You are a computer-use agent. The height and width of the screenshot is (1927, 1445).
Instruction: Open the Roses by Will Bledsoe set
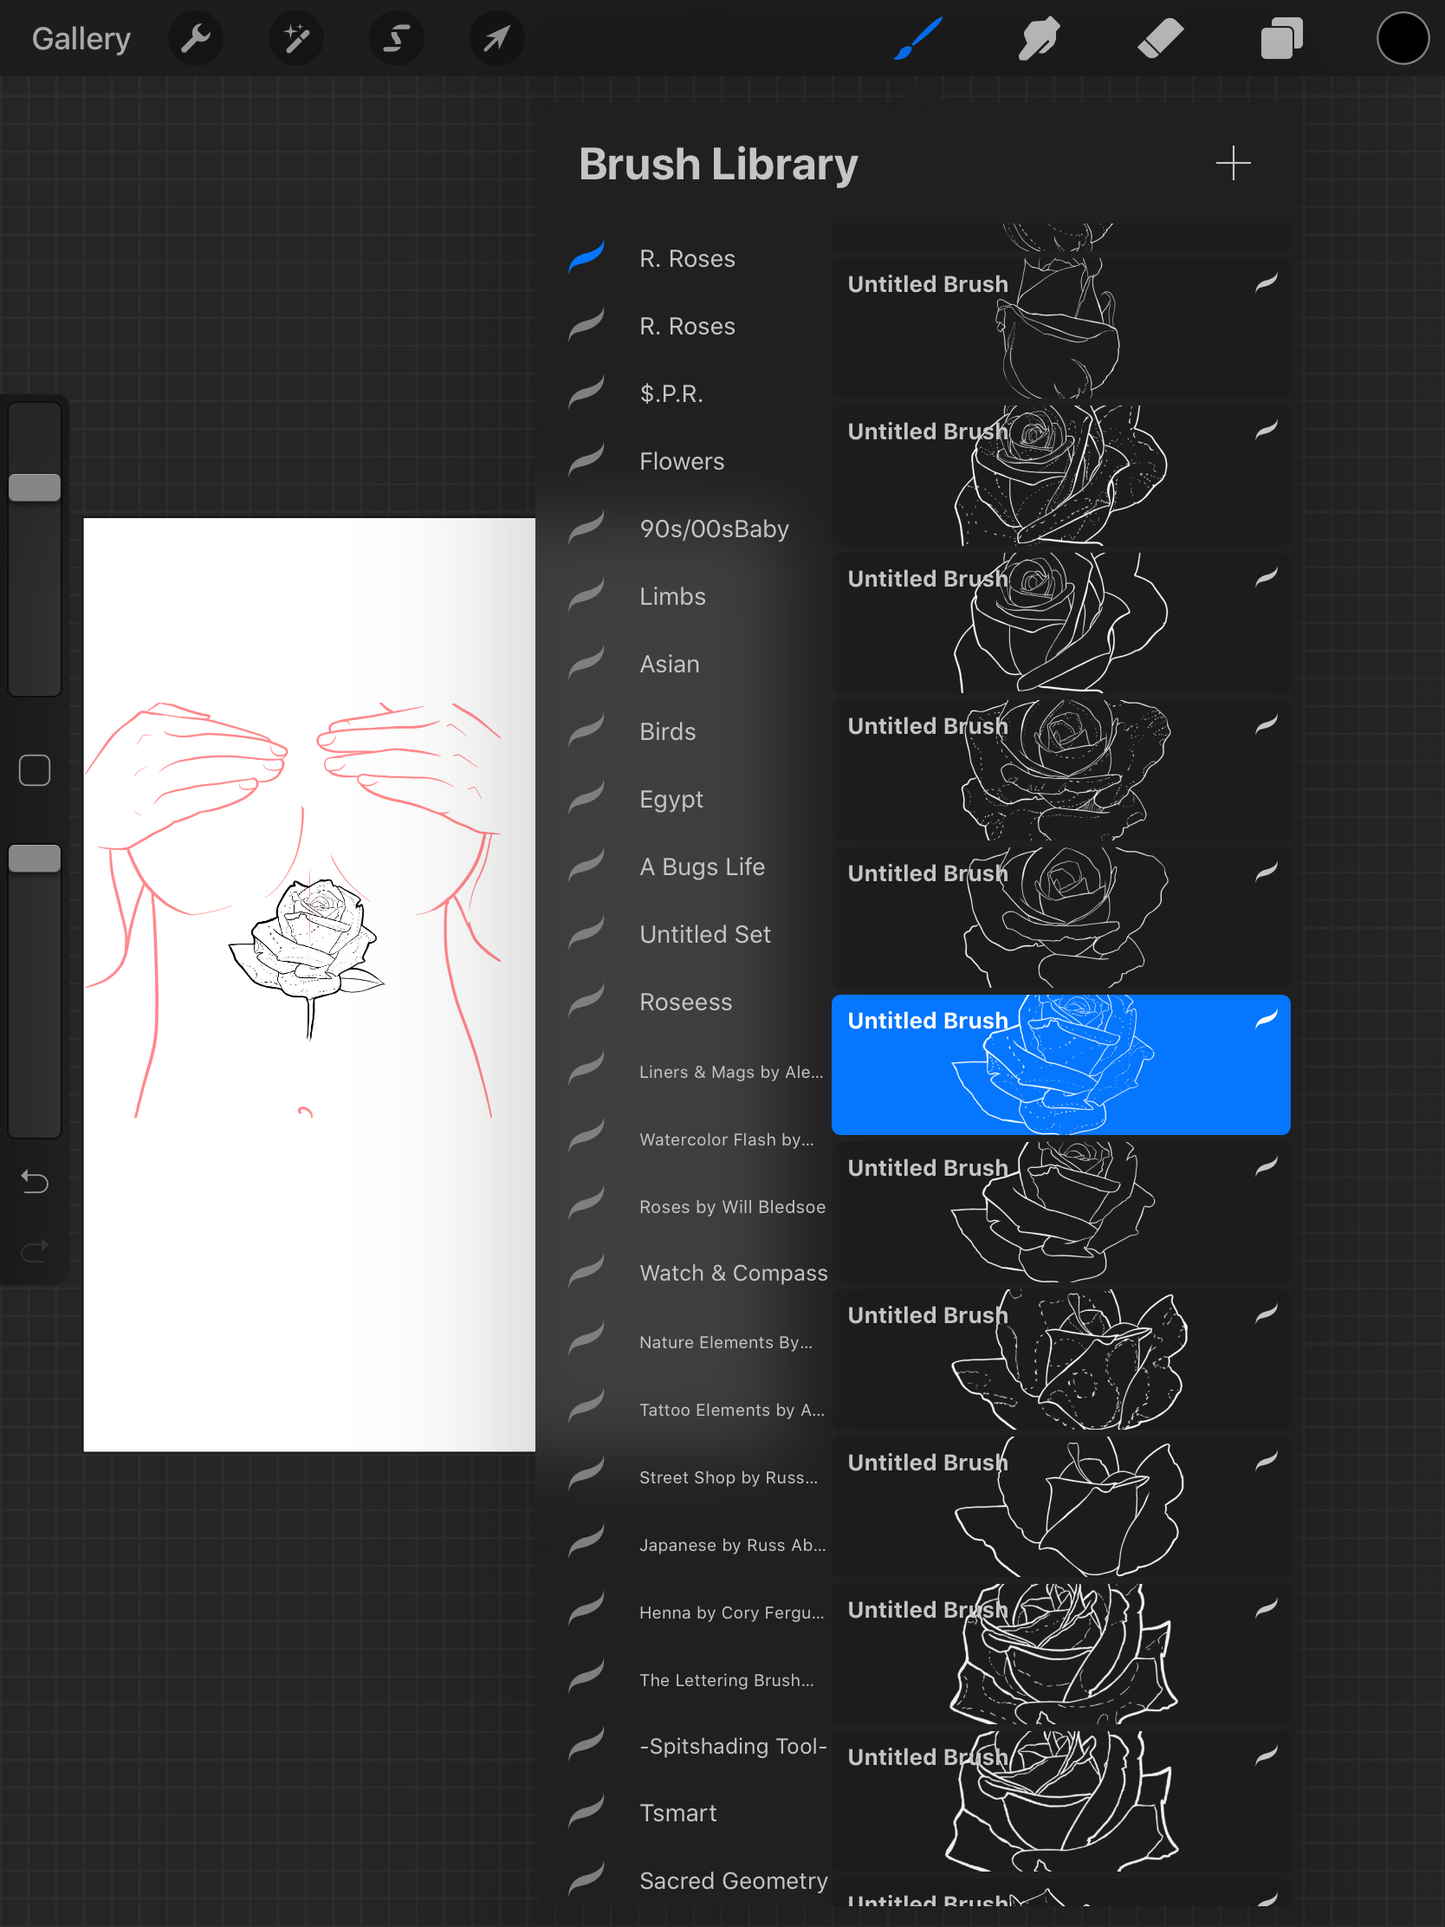[x=732, y=1207]
